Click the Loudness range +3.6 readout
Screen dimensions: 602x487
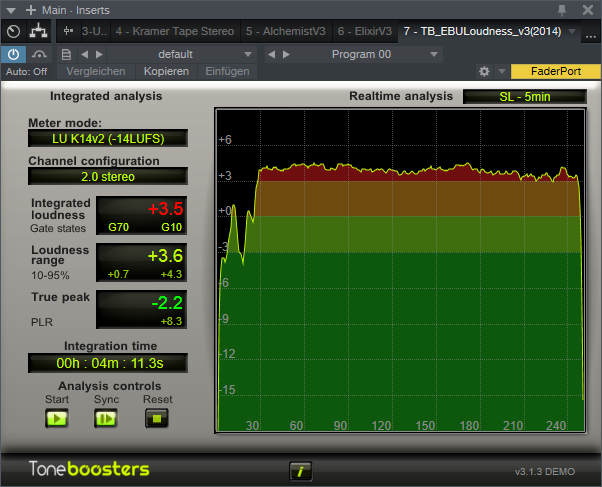click(165, 256)
